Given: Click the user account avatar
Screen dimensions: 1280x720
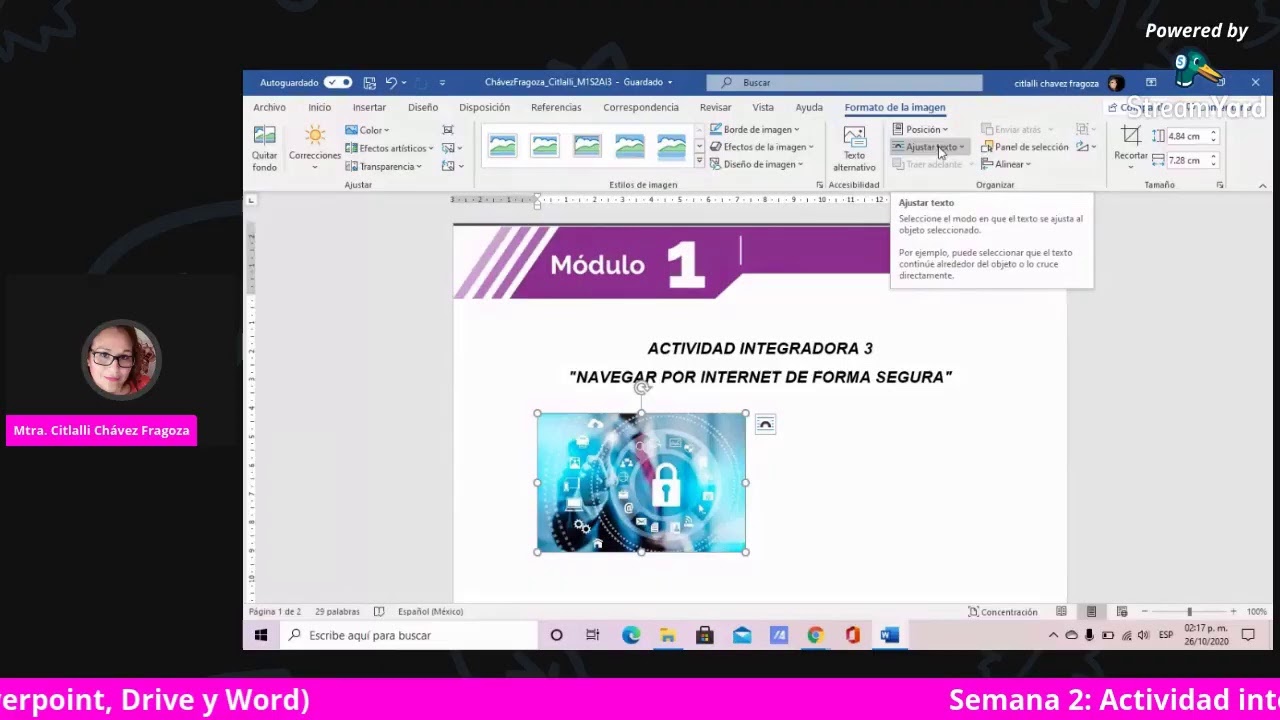Looking at the screenshot, I should (x=1115, y=83).
